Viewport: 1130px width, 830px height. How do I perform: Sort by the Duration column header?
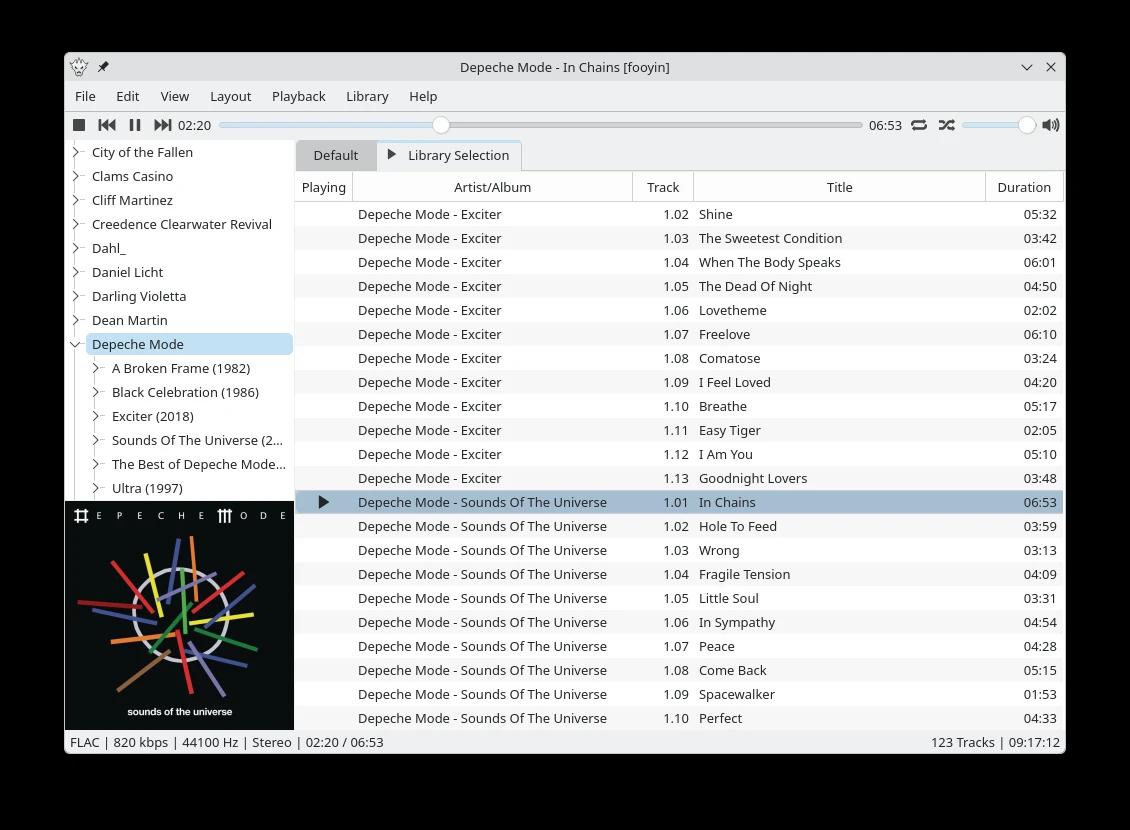(x=1024, y=187)
